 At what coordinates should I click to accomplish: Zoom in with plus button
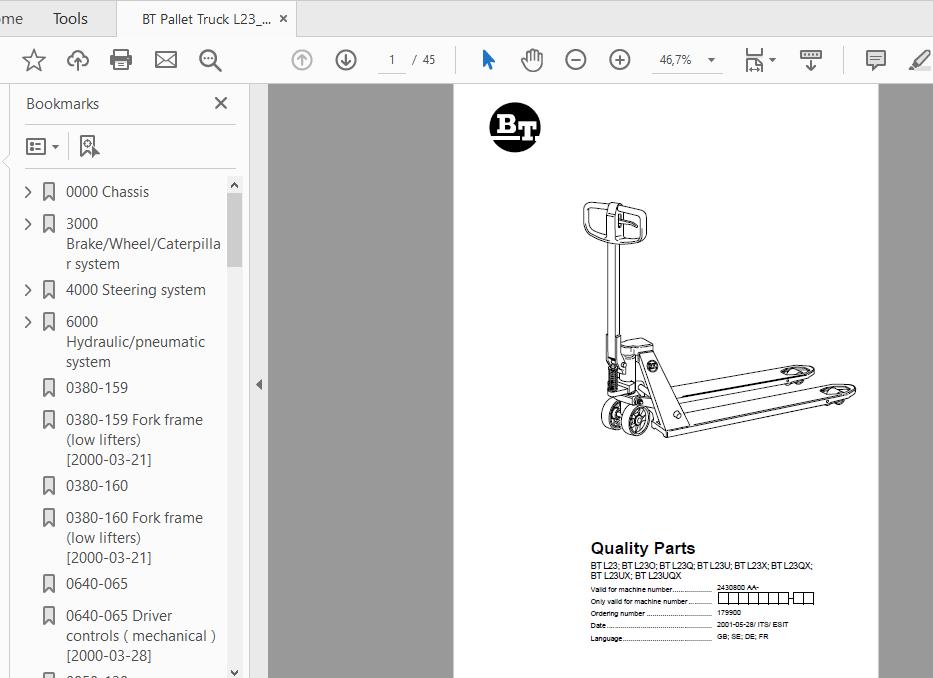[619, 60]
